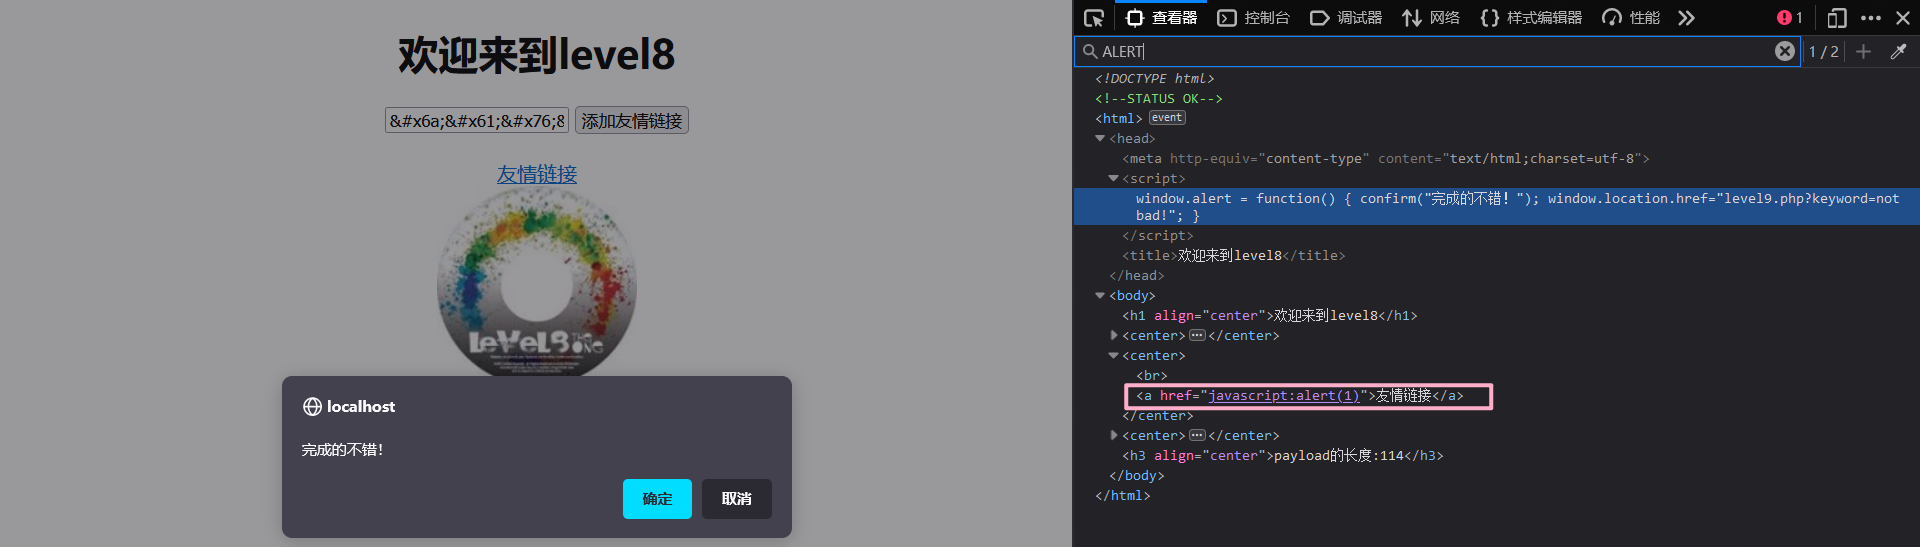Collapse the head element node
This screenshot has height=547, width=1920.
(x=1100, y=139)
